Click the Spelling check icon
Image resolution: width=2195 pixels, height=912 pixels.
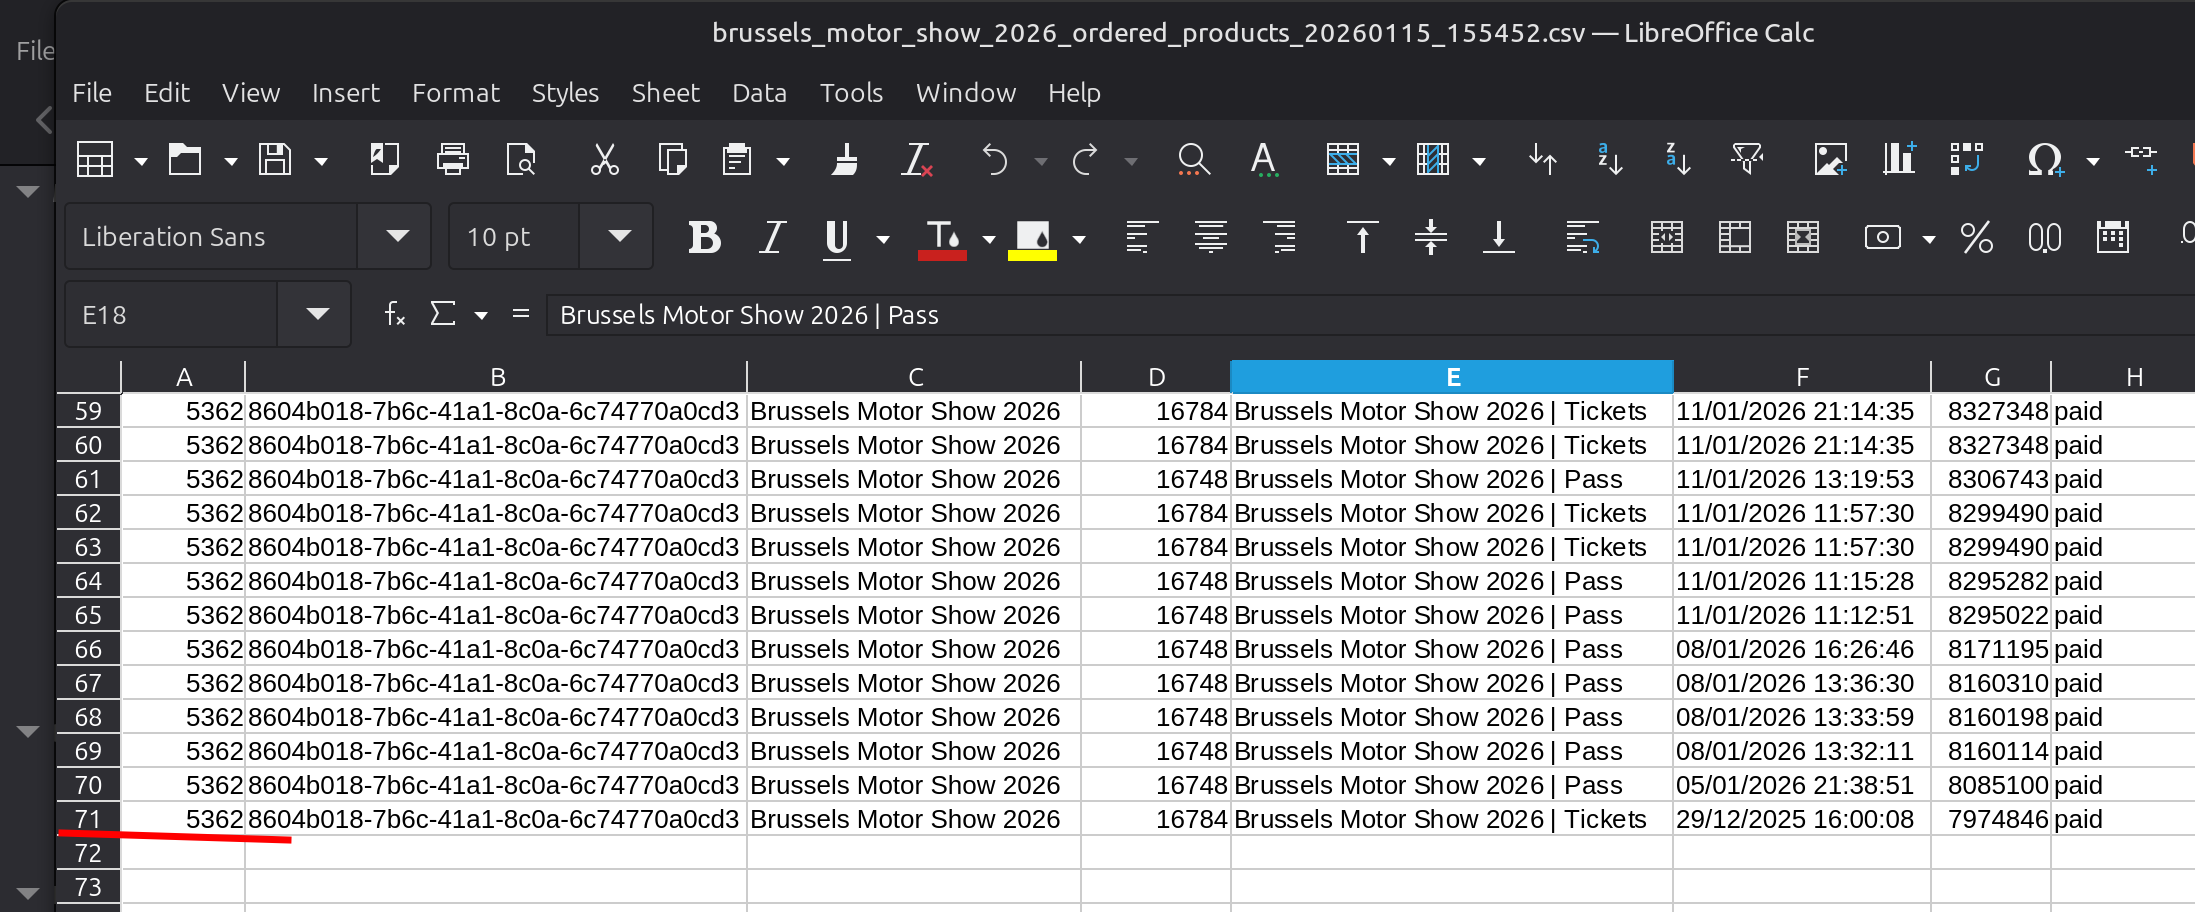pos(1264,160)
